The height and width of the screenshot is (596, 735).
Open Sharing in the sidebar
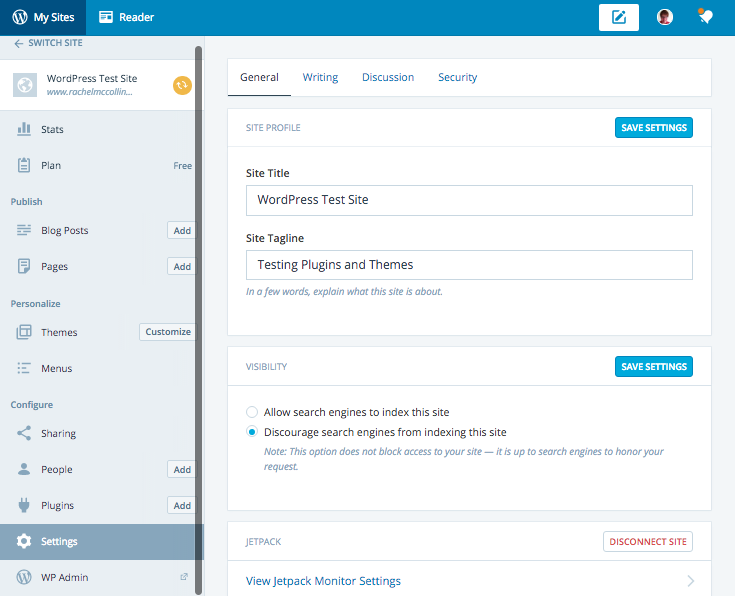tap(58, 433)
